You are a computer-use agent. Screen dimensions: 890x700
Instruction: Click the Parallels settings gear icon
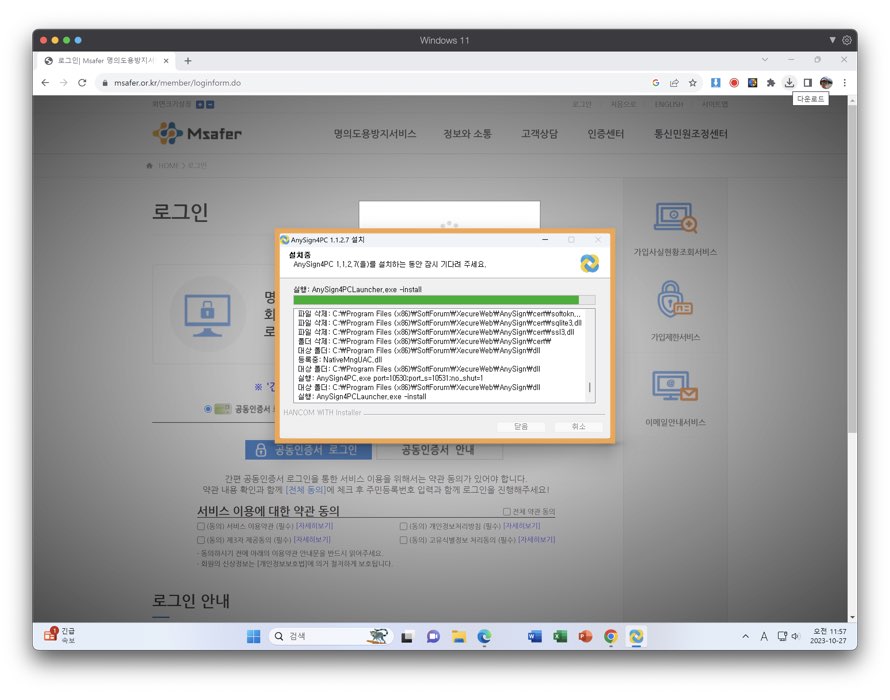click(x=847, y=40)
